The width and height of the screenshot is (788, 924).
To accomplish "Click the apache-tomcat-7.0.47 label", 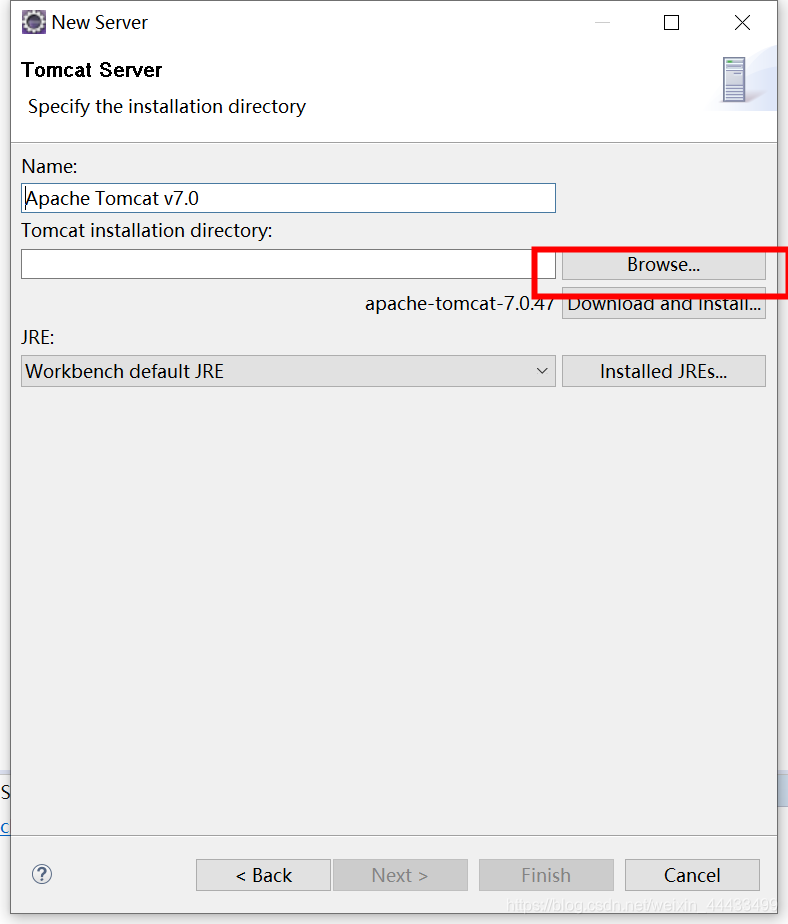I will pyautogui.click(x=460, y=303).
